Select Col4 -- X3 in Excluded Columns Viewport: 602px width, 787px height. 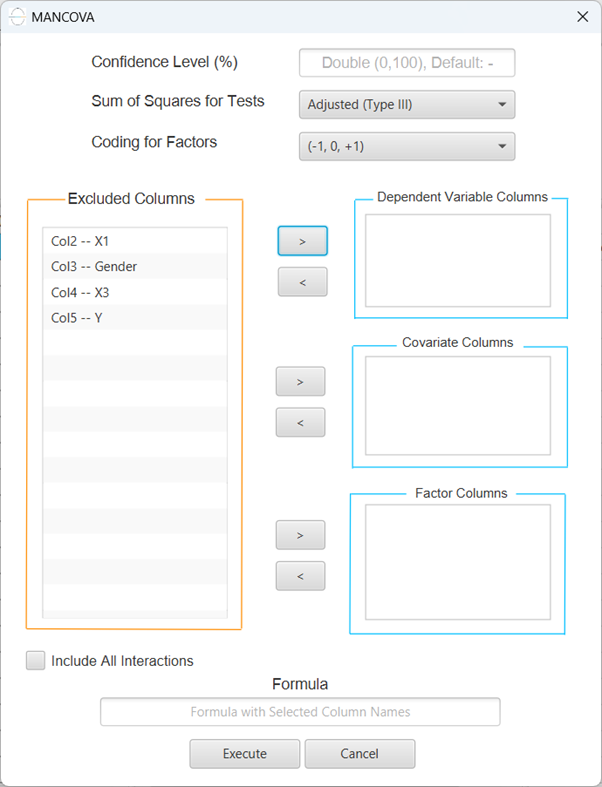click(135, 292)
